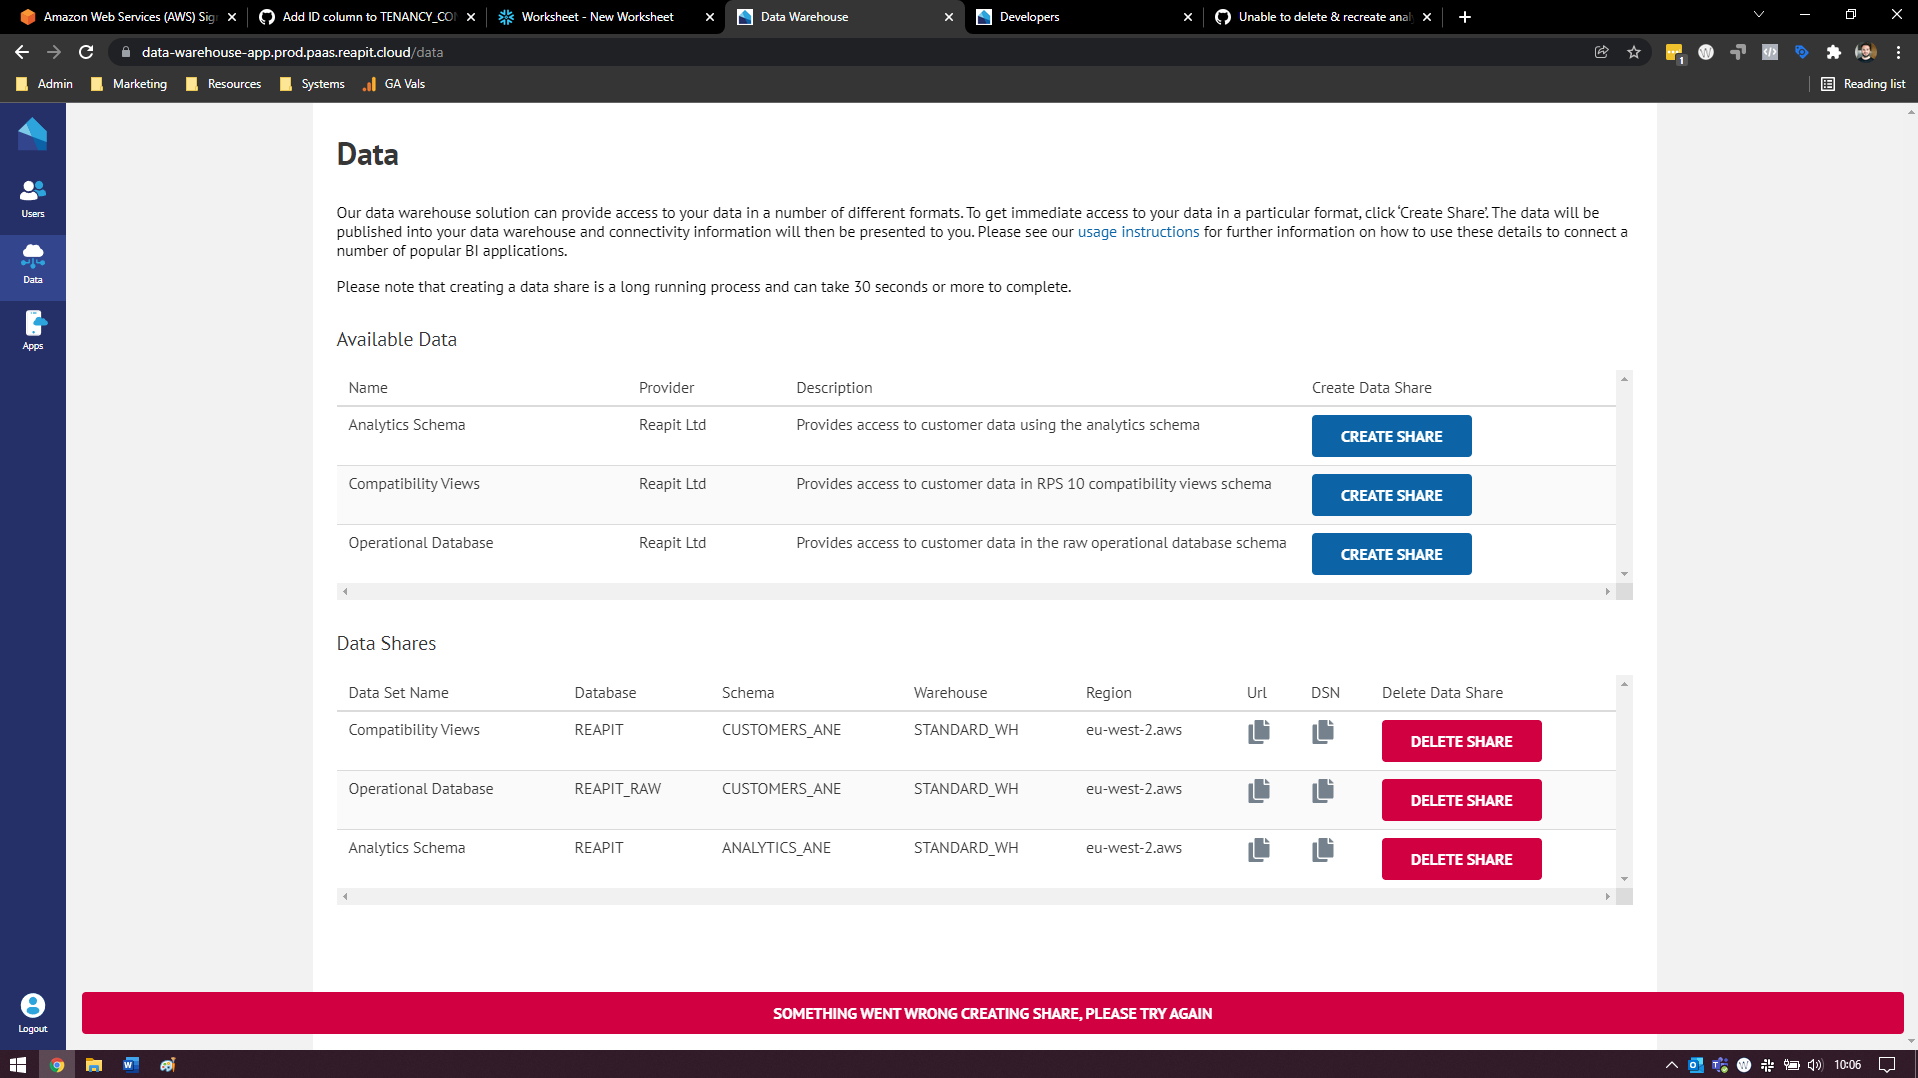
Task: Open Microsoft Word from the taskbar
Action: [130, 1064]
